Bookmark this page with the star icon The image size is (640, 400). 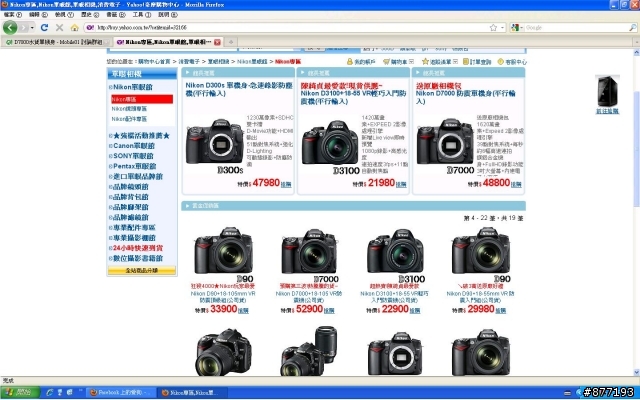click(x=493, y=27)
